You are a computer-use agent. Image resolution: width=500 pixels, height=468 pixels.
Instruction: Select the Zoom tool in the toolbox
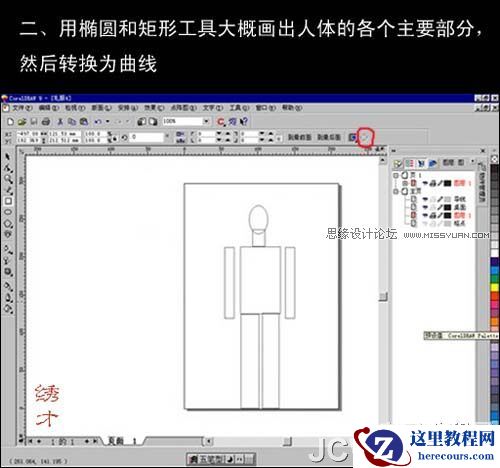(8, 179)
